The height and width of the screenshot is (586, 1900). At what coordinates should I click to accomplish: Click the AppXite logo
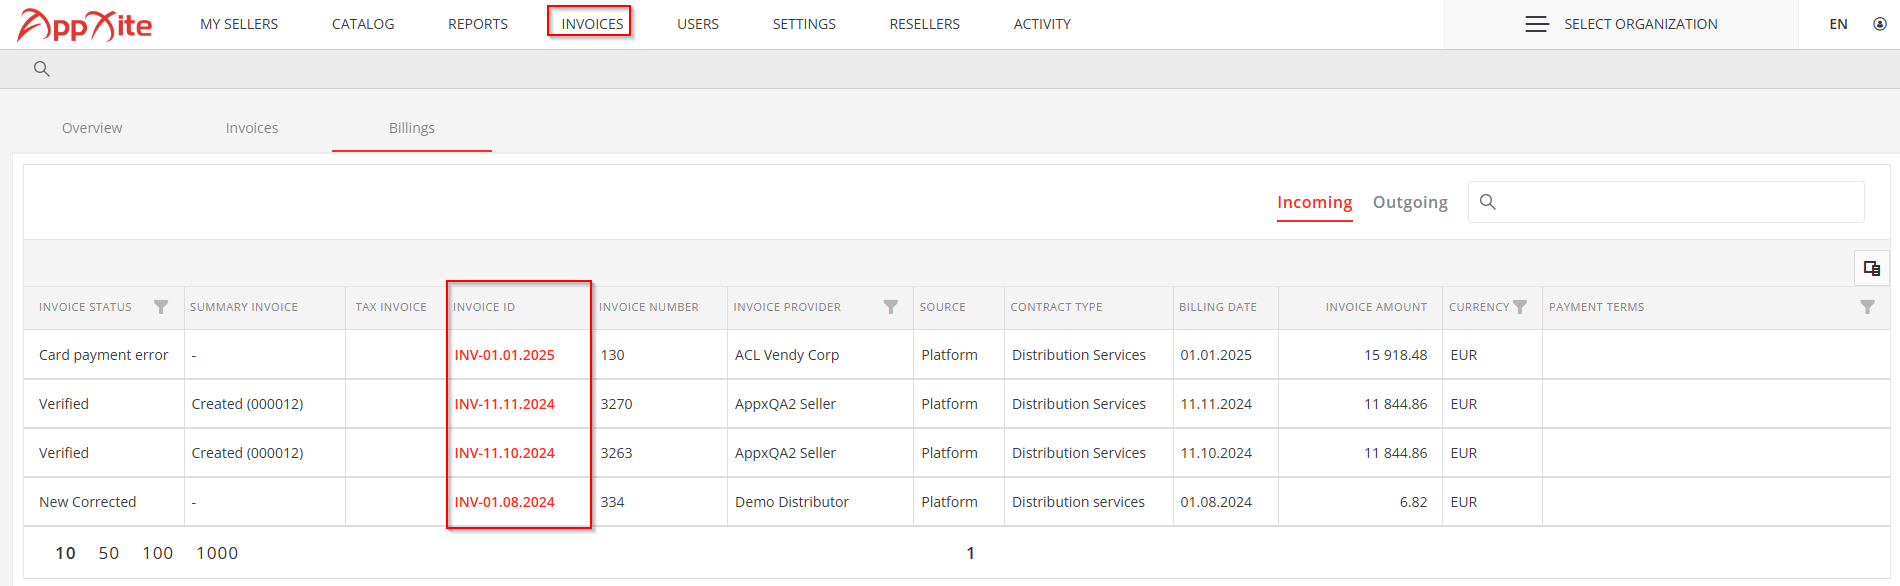click(x=85, y=25)
